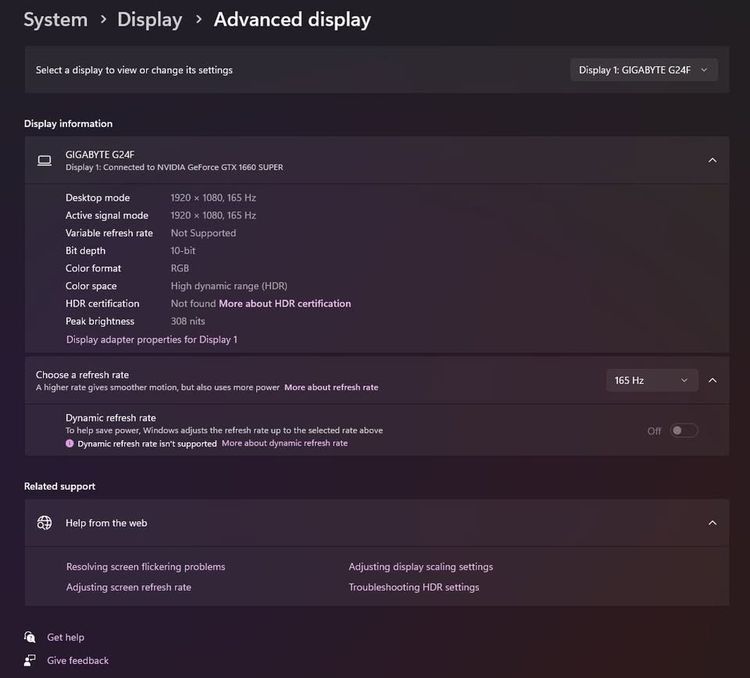Collapse the GIGABYTE G24F display information section
This screenshot has height=678, width=750.
click(x=712, y=160)
